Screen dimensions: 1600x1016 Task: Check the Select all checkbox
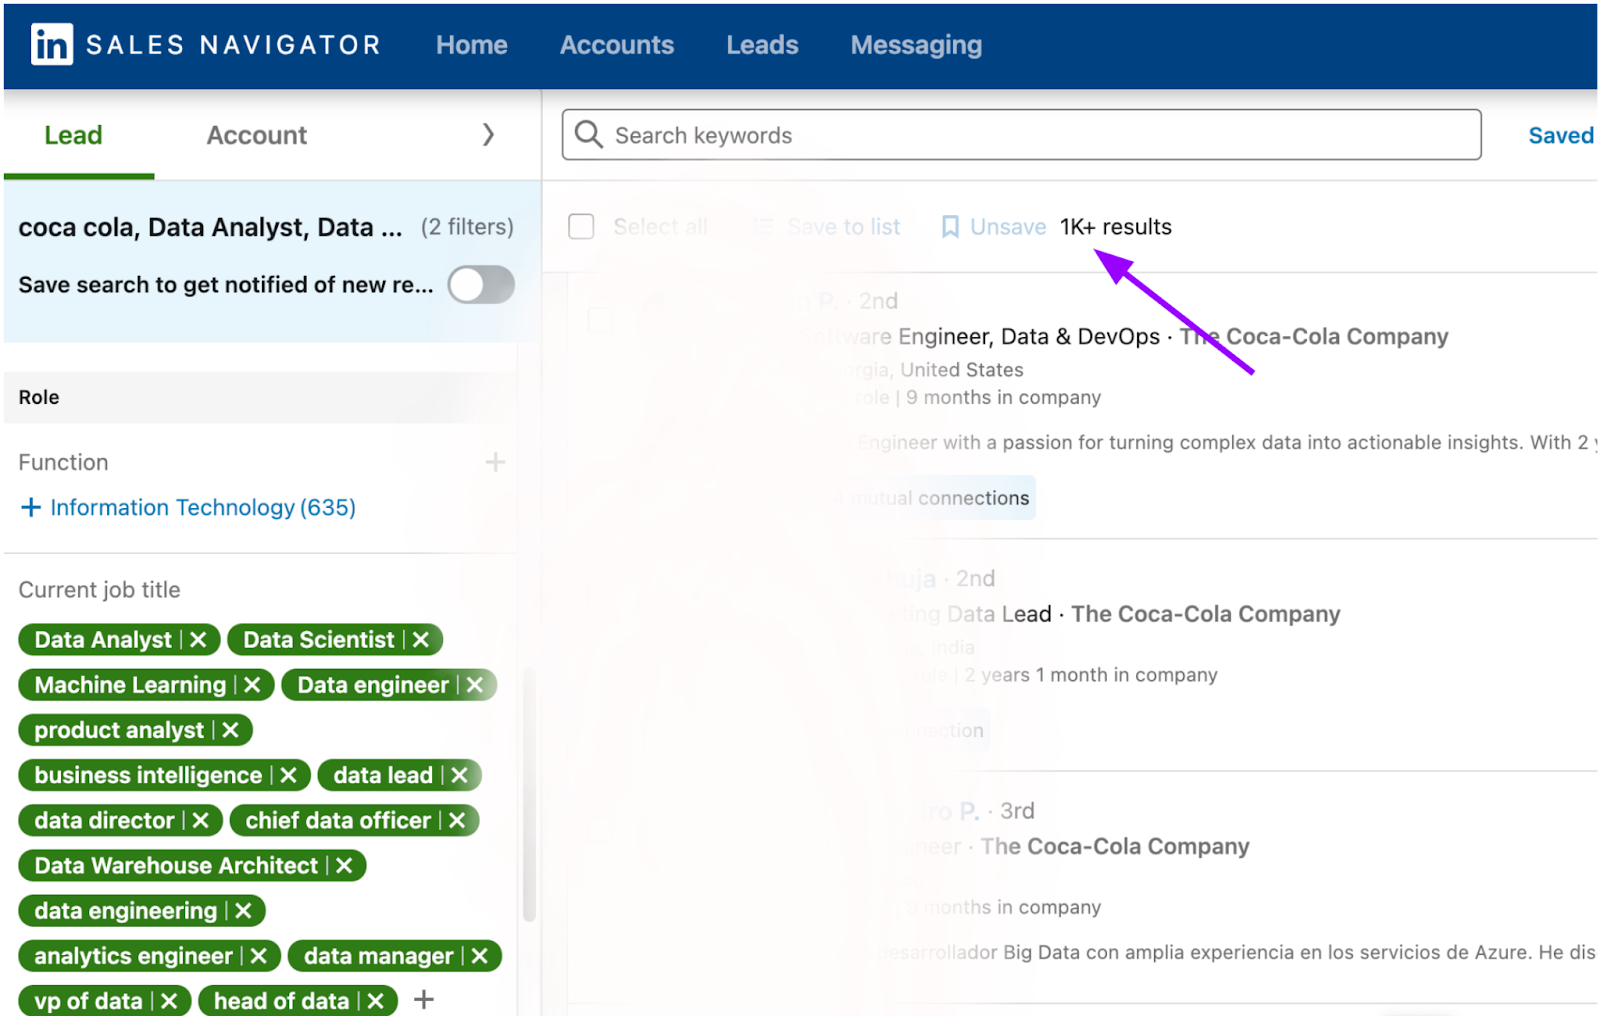pyautogui.click(x=581, y=227)
